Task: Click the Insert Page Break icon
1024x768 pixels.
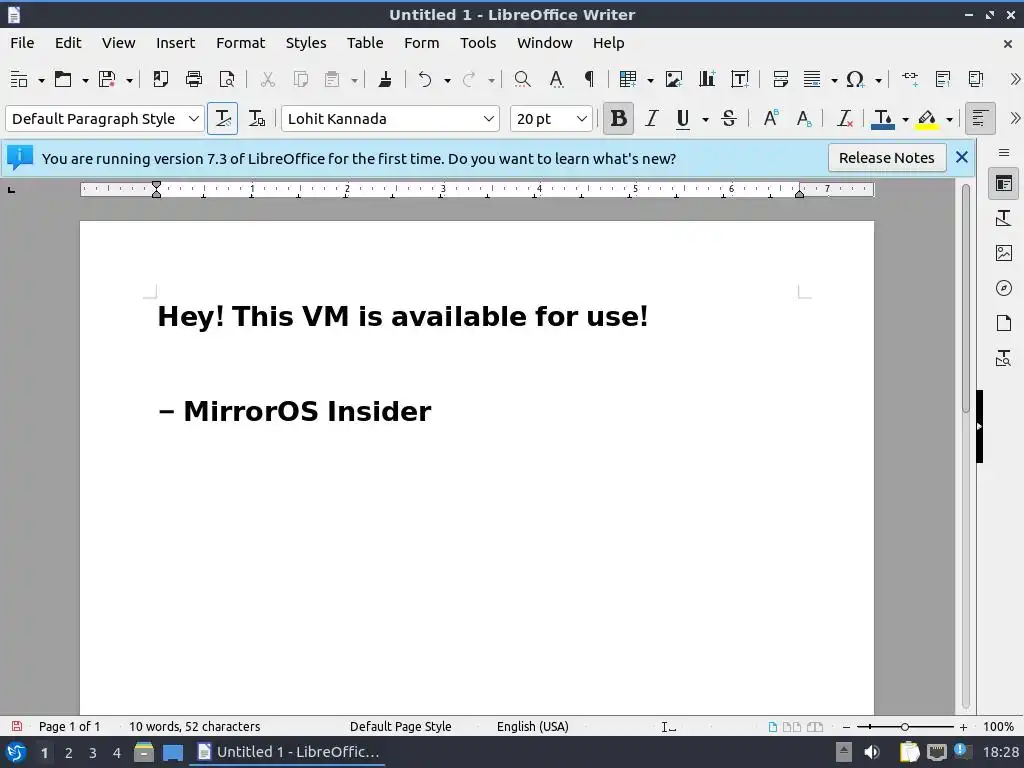Action: pos(780,80)
